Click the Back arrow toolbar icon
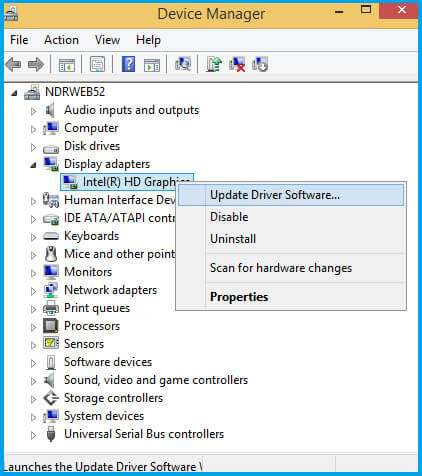 (x=13, y=64)
